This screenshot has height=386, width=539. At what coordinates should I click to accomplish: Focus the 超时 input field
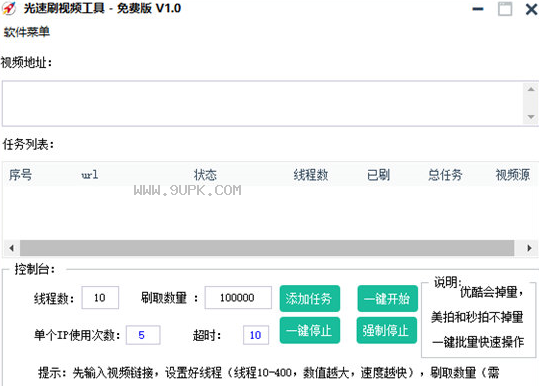(256, 335)
